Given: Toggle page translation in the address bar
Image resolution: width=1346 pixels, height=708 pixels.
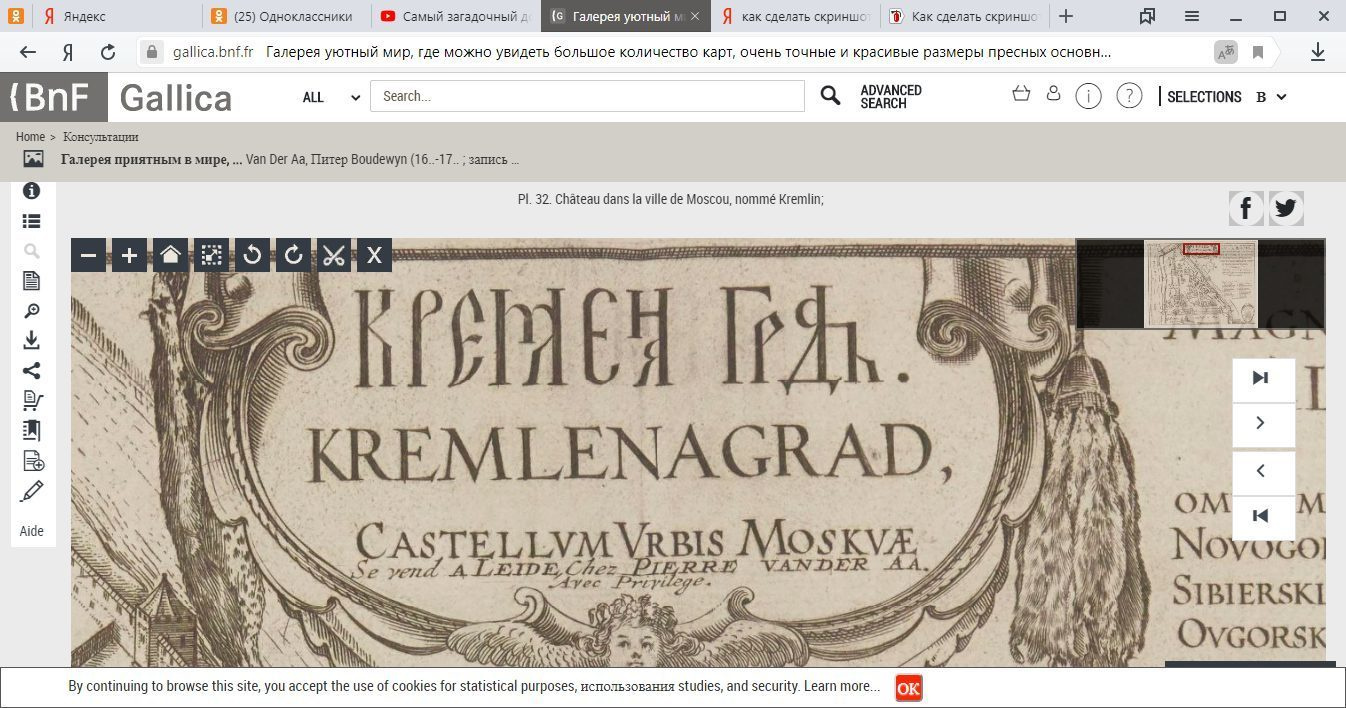Looking at the screenshot, I should click(x=1225, y=52).
